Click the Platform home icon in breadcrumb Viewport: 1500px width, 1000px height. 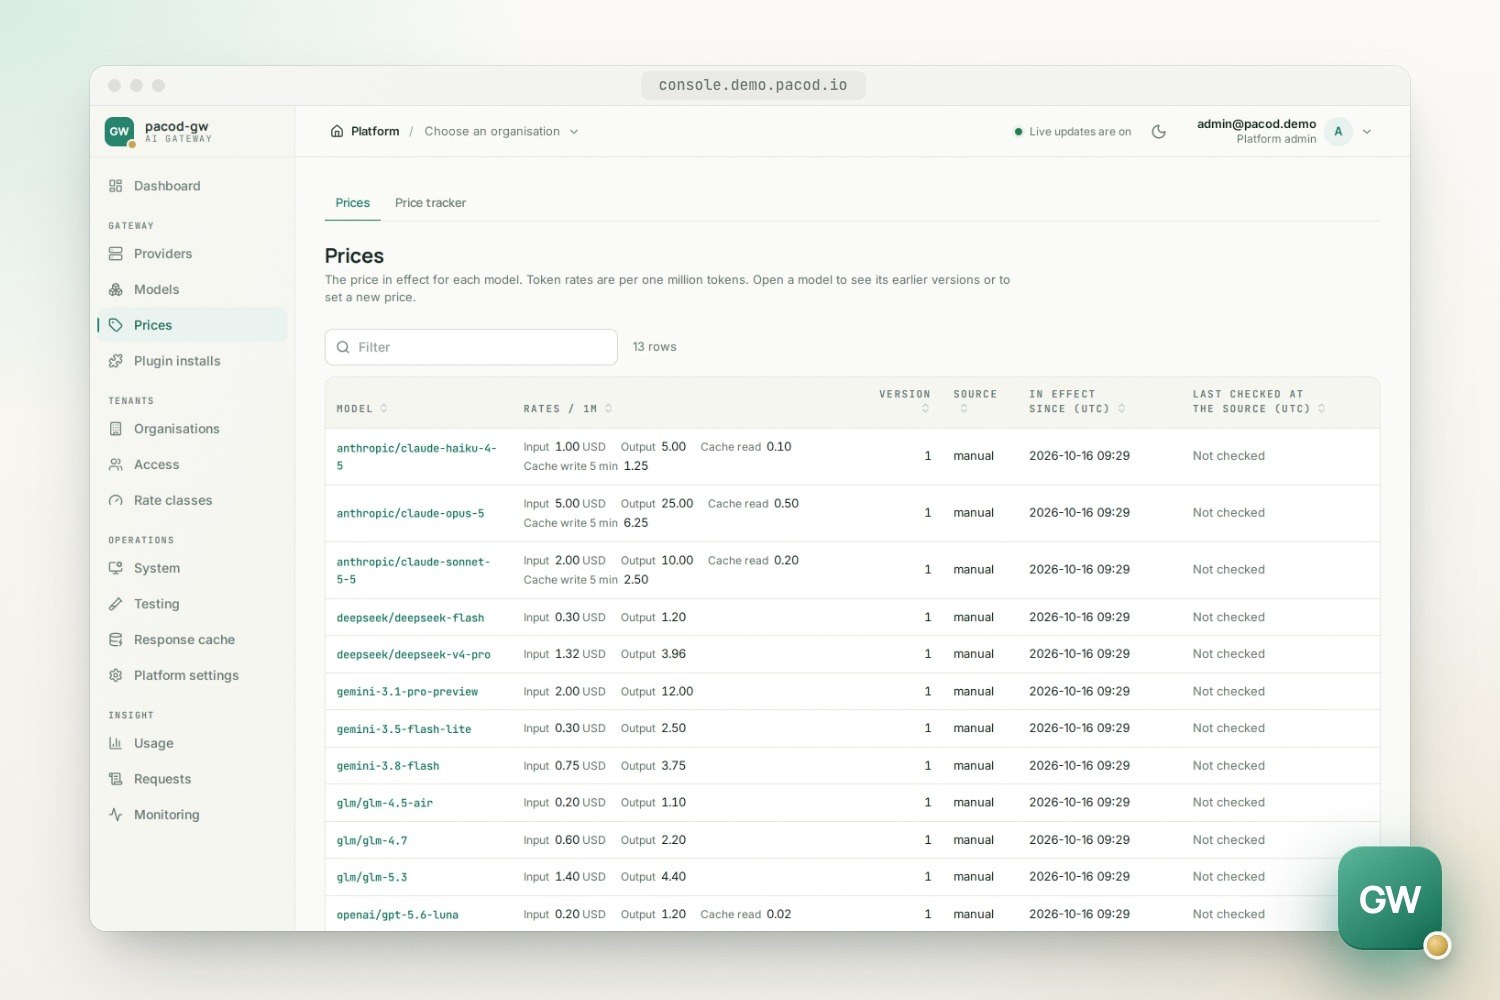pyautogui.click(x=337, y=132)
